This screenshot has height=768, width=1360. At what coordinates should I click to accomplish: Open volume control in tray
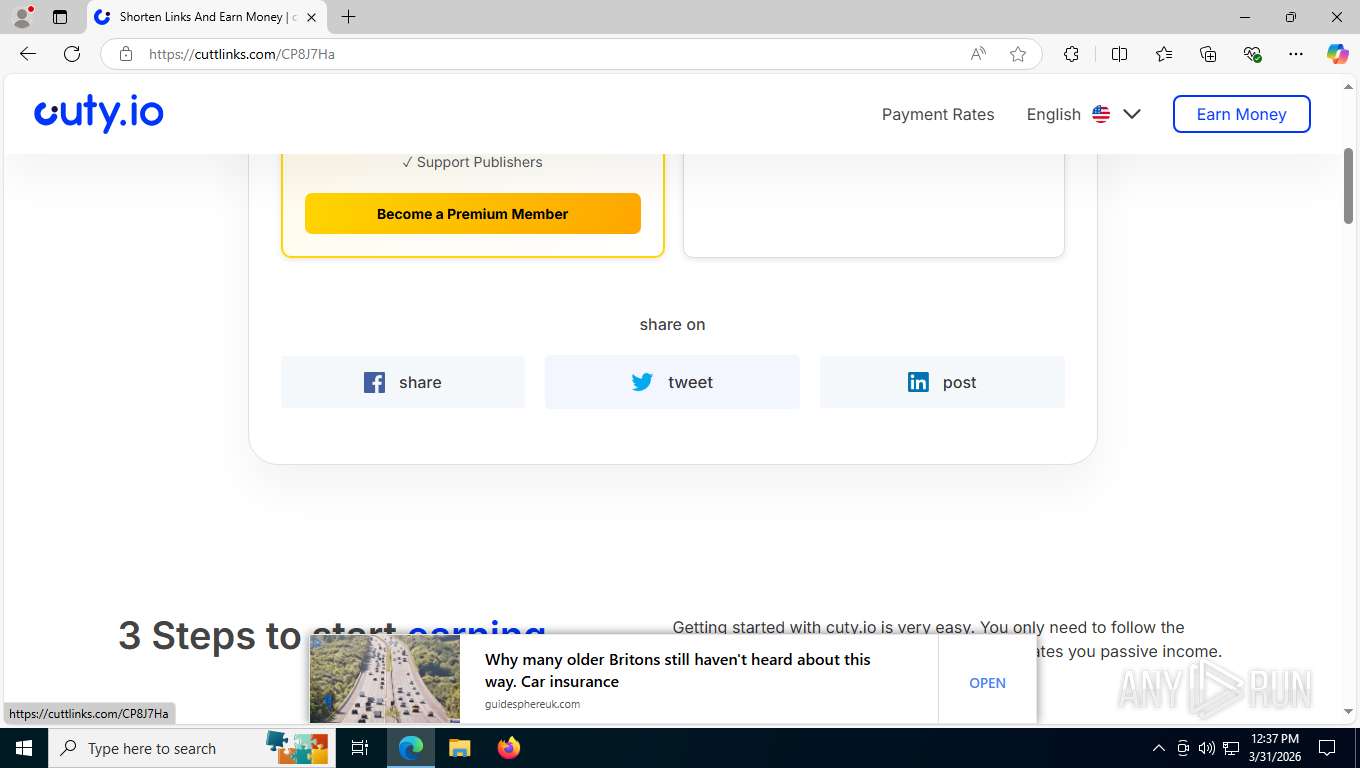[1206, 748]
